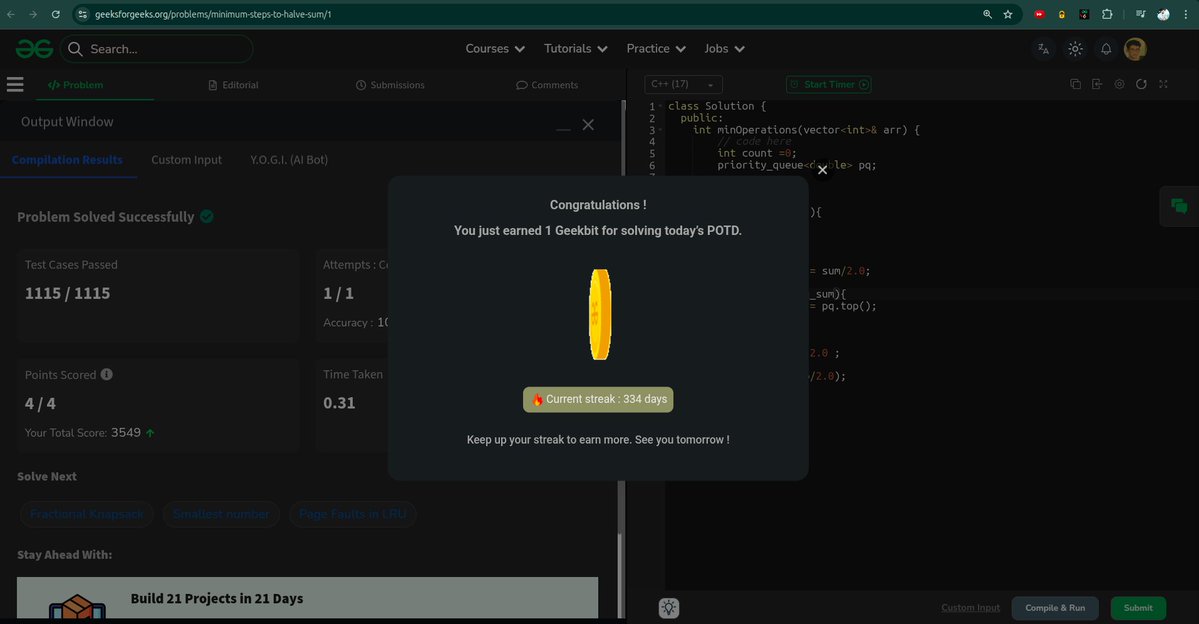Open the Build 21 Projects banner
Screen dimensions: 1199x624
[x=307, y=598]
